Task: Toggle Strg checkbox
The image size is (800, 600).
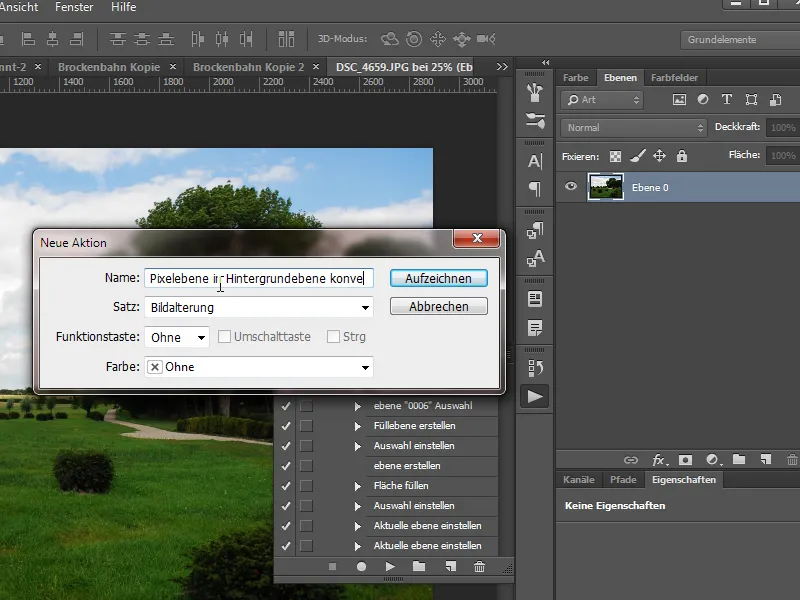Action: [x=333, y=337]
